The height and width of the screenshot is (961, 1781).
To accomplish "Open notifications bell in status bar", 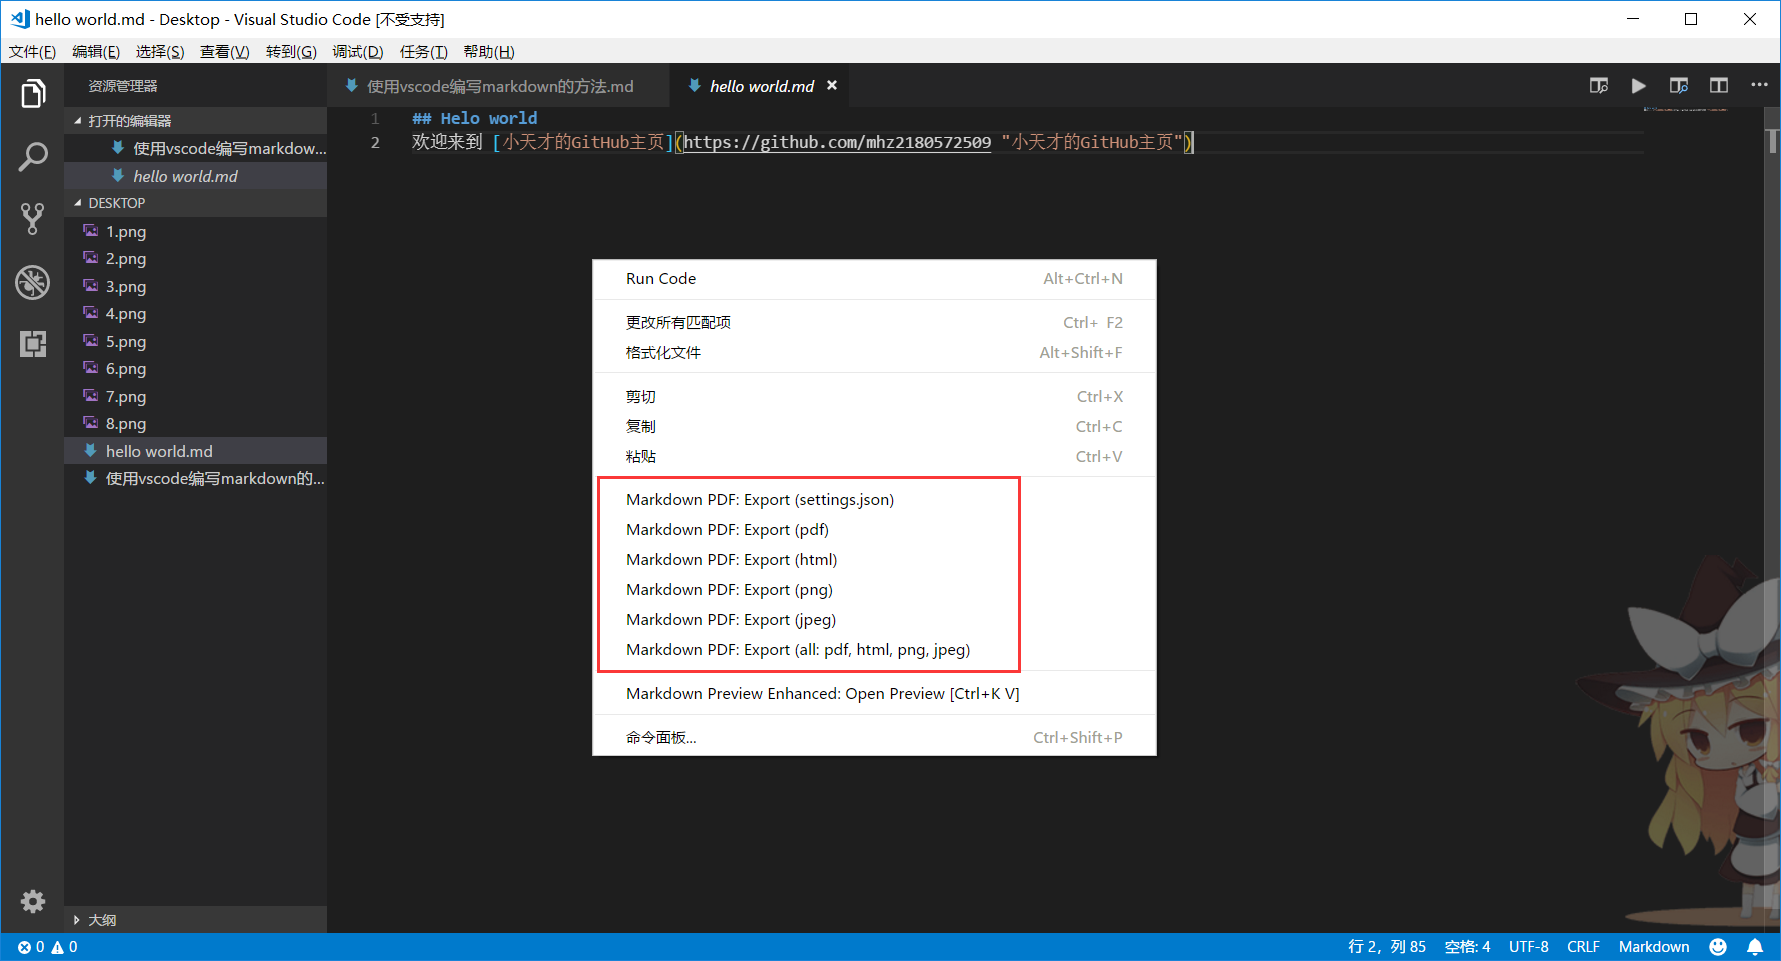I will [x=1755, y=947].
